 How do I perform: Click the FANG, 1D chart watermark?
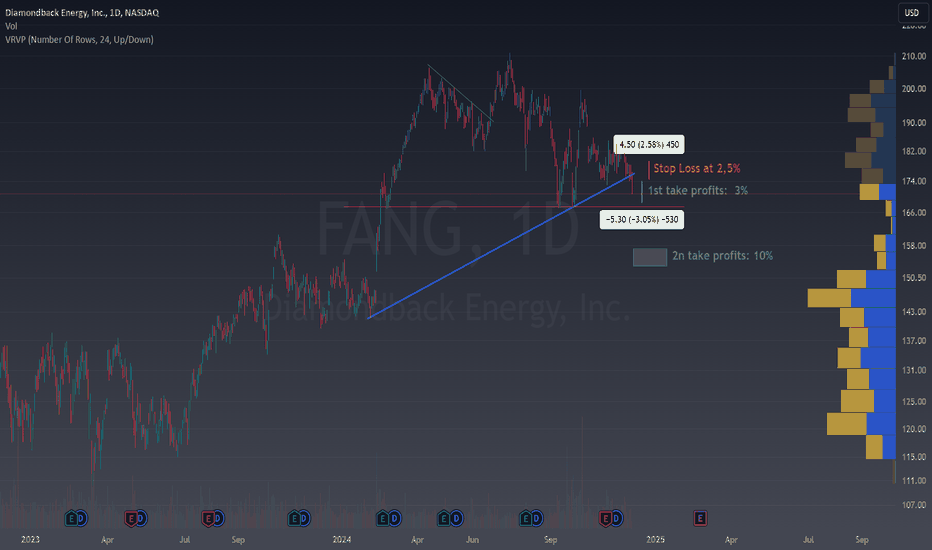tap(448, 230)
